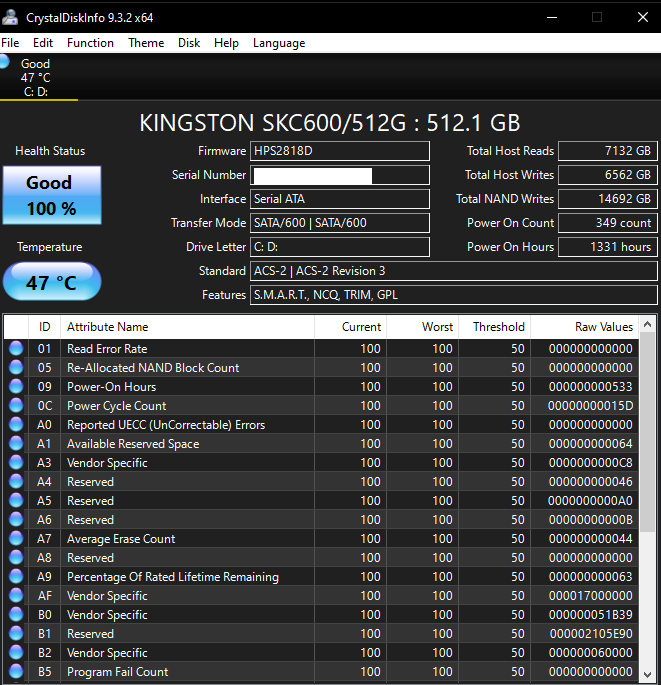The width and height of the screenshot is (661, 685).
Task: Minimize the CrystalDiskInfo window
Action: point(552,17)
